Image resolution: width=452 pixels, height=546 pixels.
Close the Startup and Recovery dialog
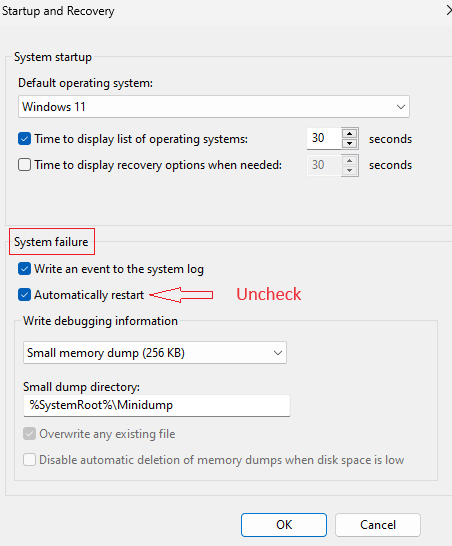(x=449, y=10)
